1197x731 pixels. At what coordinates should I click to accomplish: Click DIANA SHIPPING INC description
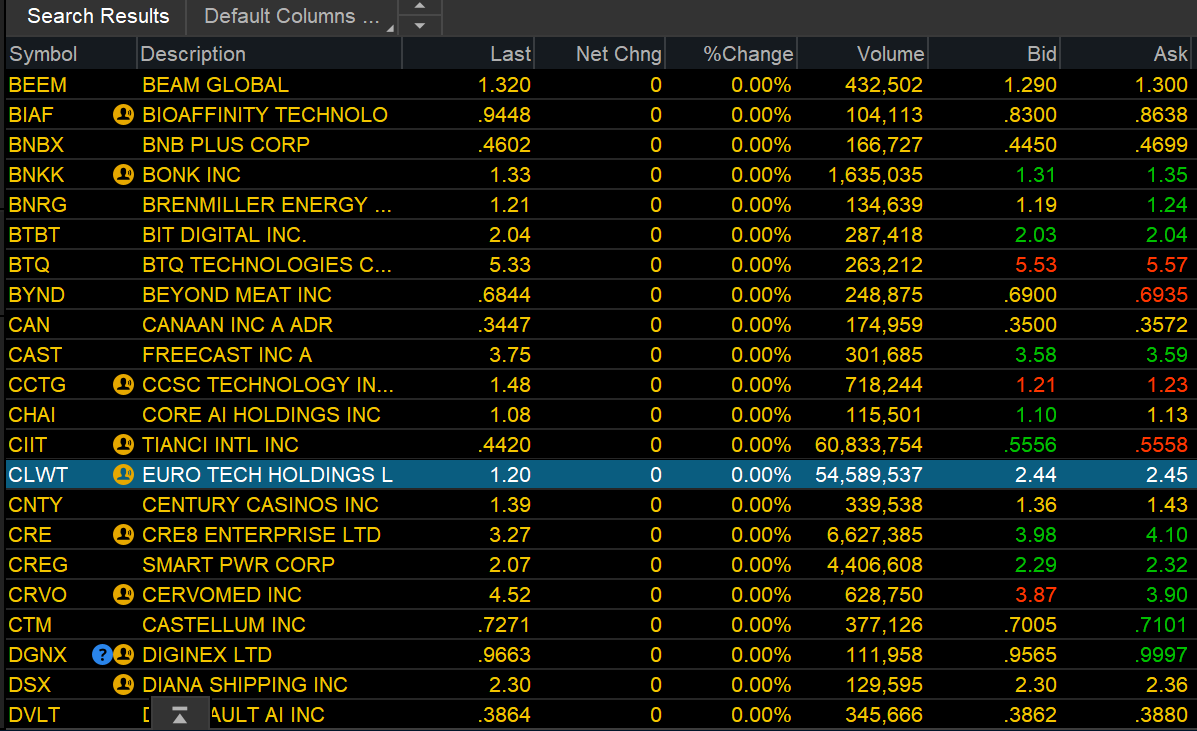coord(244,684)
